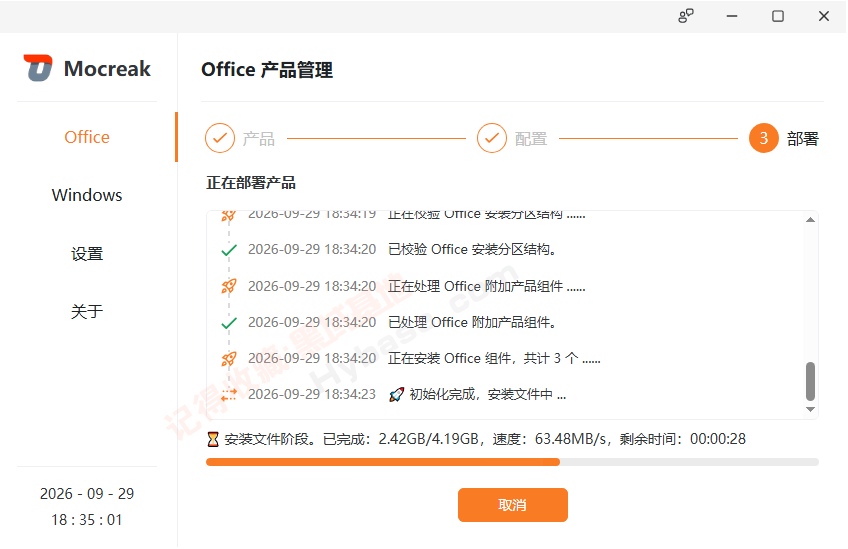The height and width of the screenshot is (549, 848).
Task: Click the 部署 step label
Action: click(x=803, y=138)
